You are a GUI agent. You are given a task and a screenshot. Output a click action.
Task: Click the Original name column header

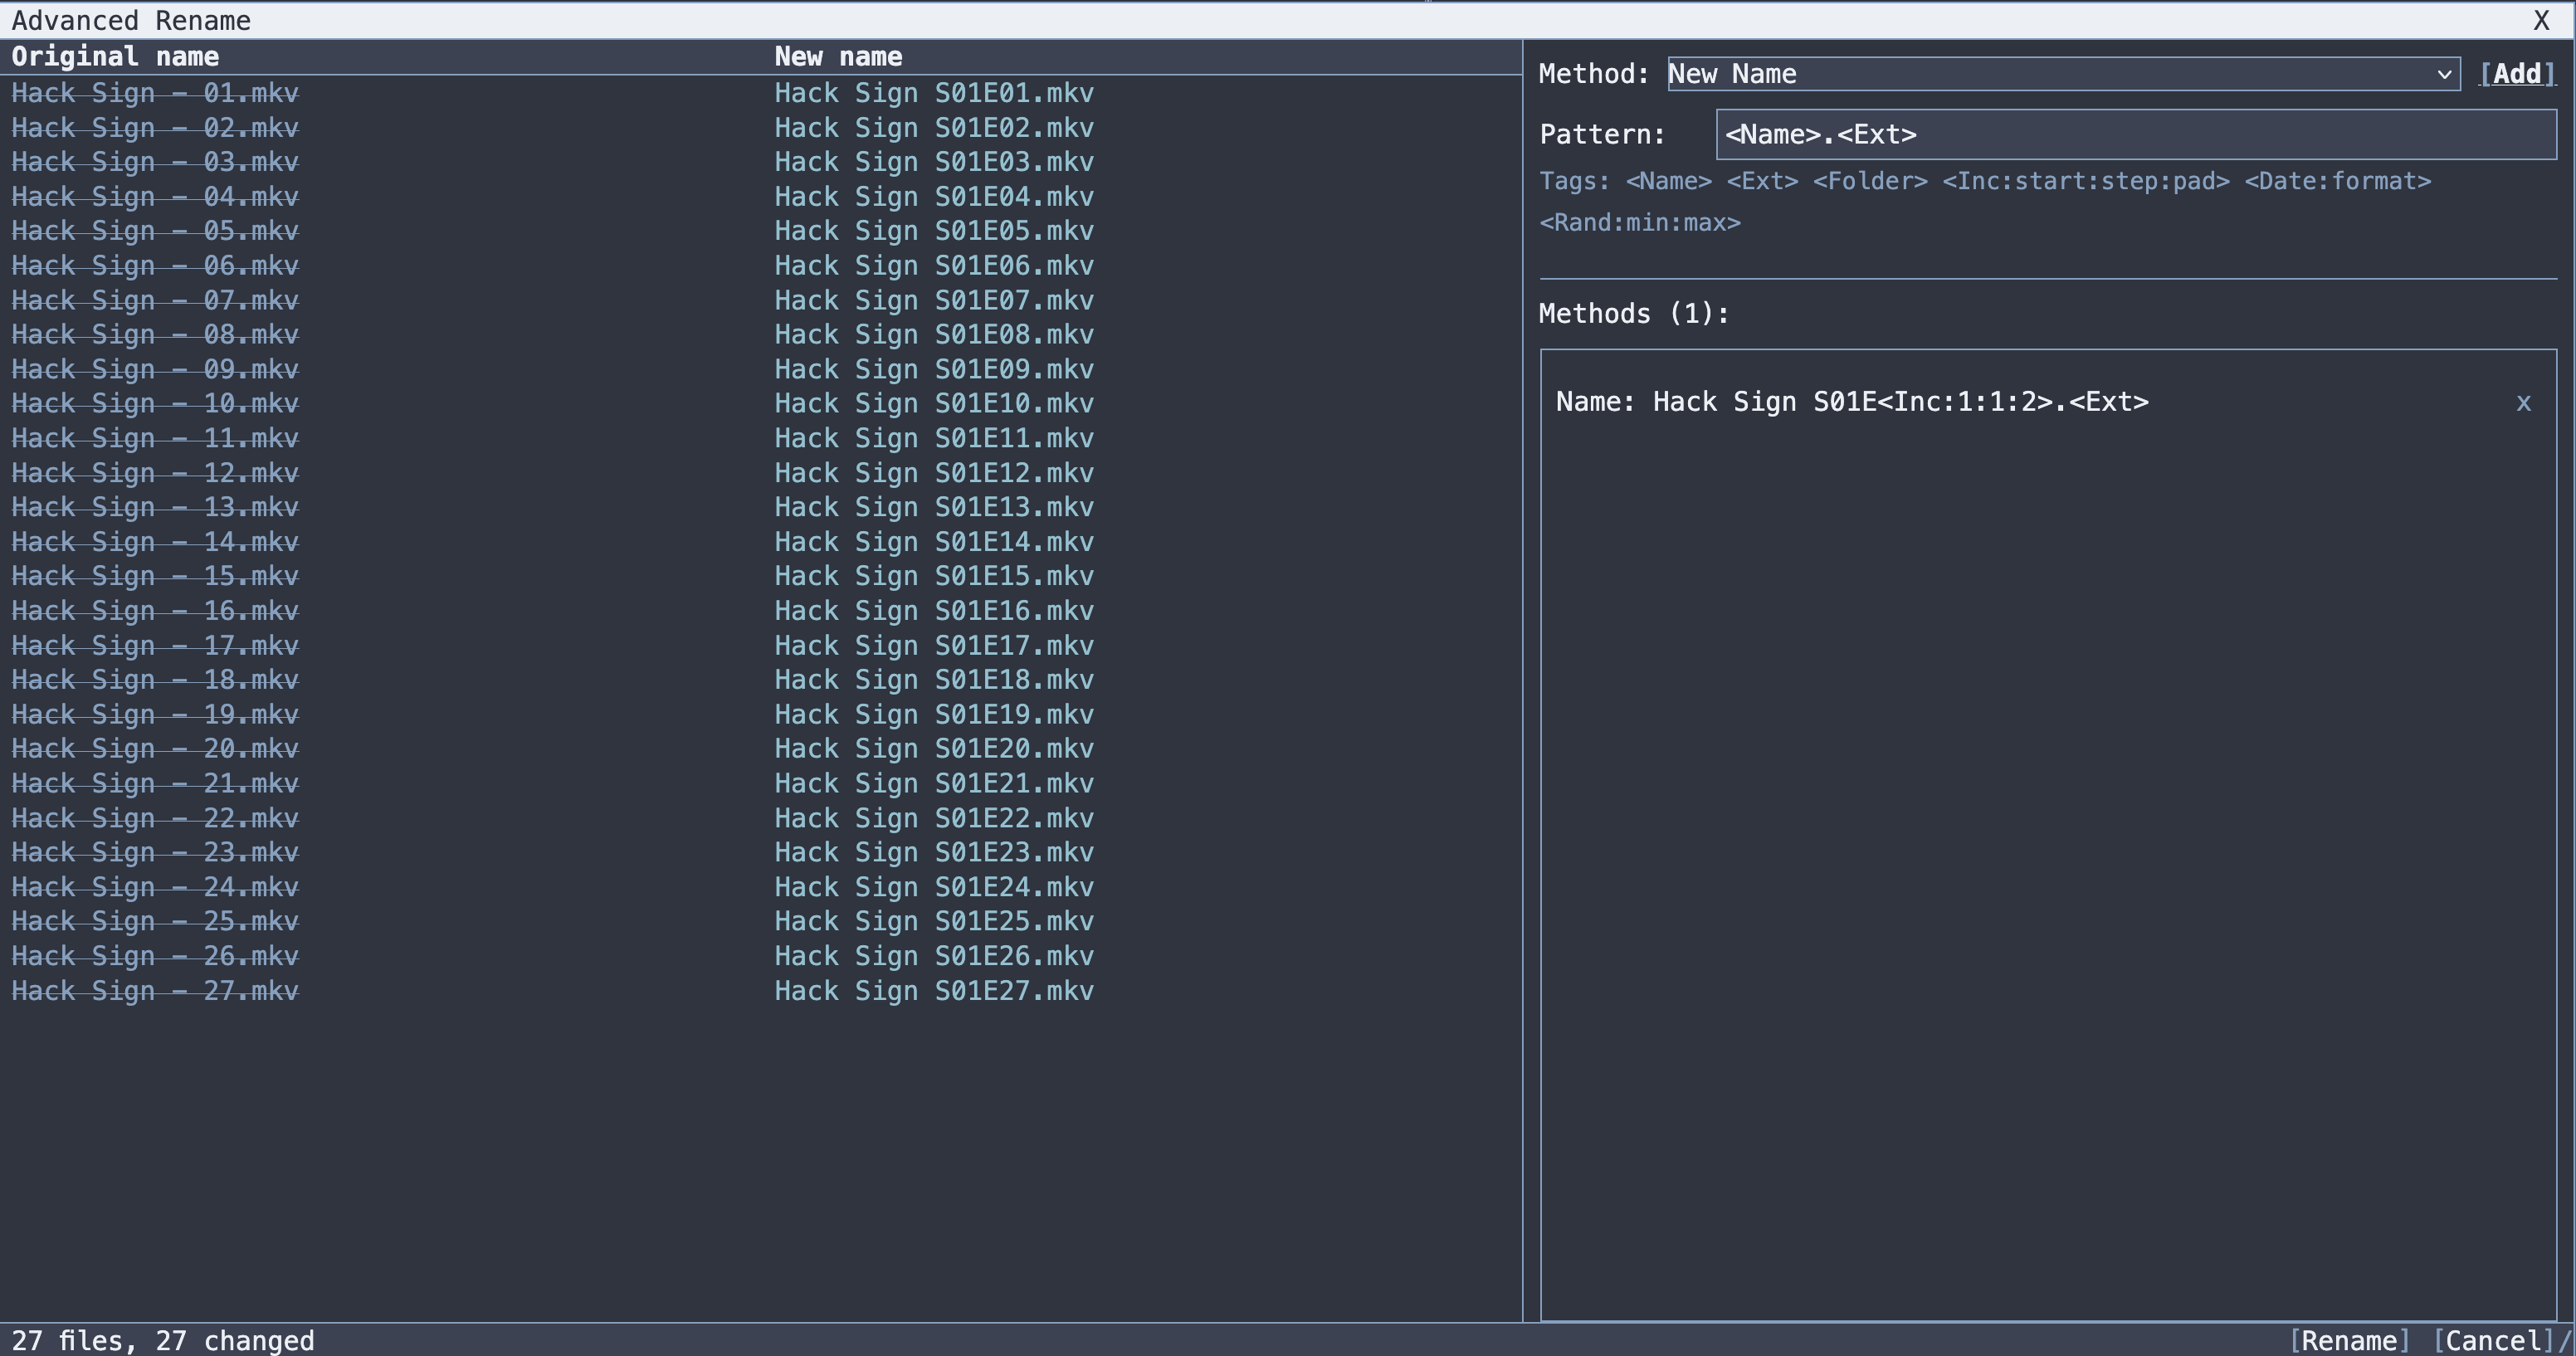click(x=115, y=57)
